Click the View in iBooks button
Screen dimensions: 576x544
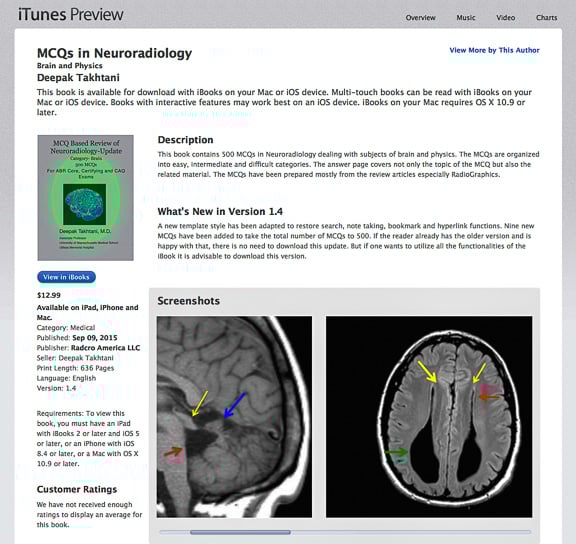[66, 277]
